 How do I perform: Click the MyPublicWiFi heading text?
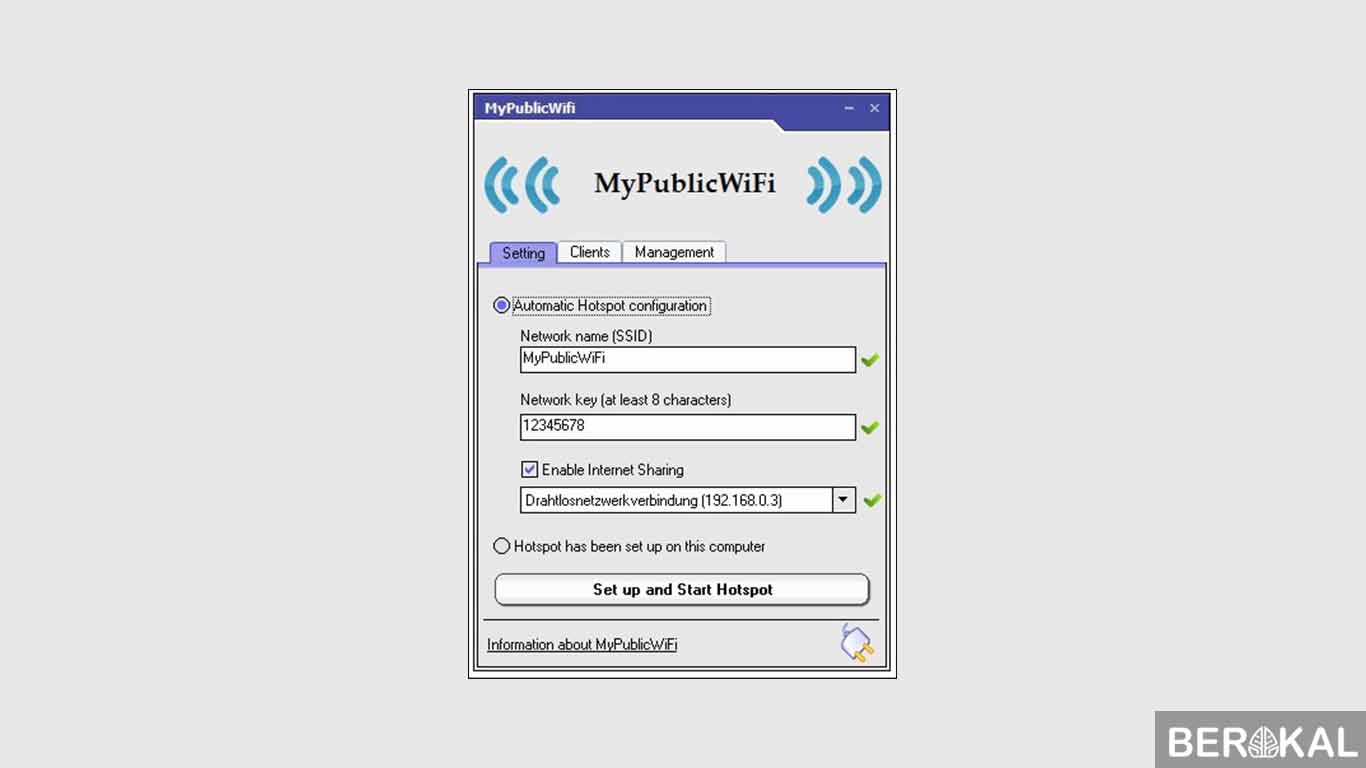685,184
